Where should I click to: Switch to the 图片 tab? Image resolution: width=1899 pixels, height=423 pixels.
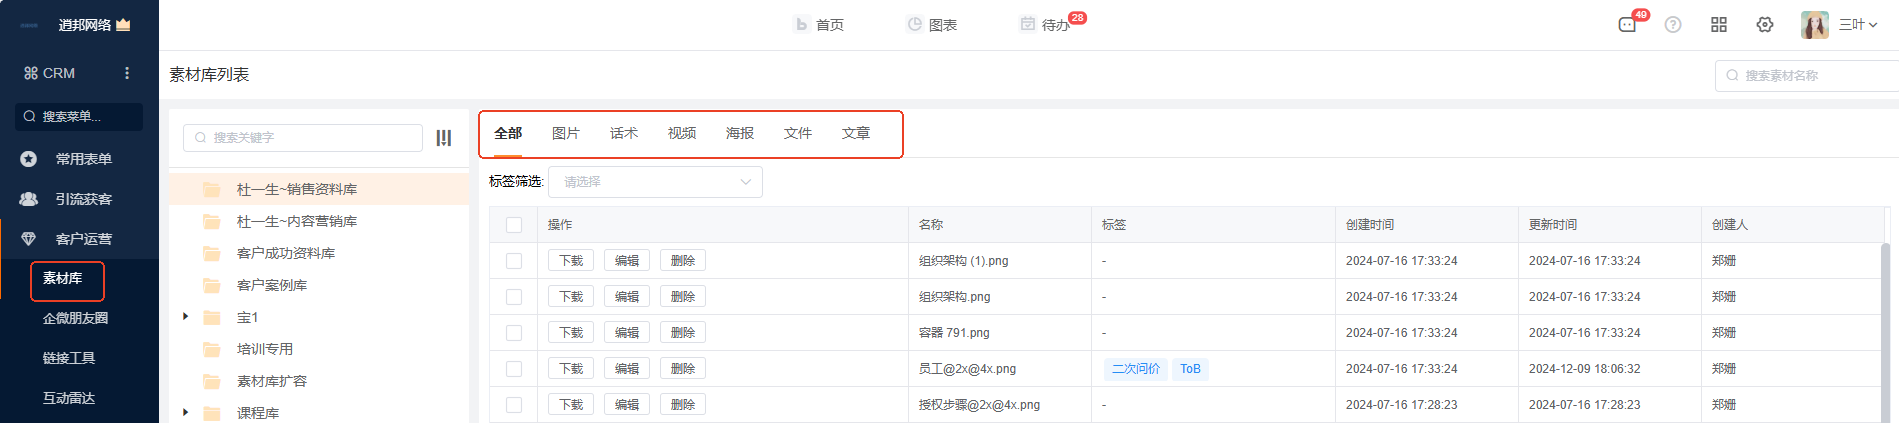[x=566, y=133]
